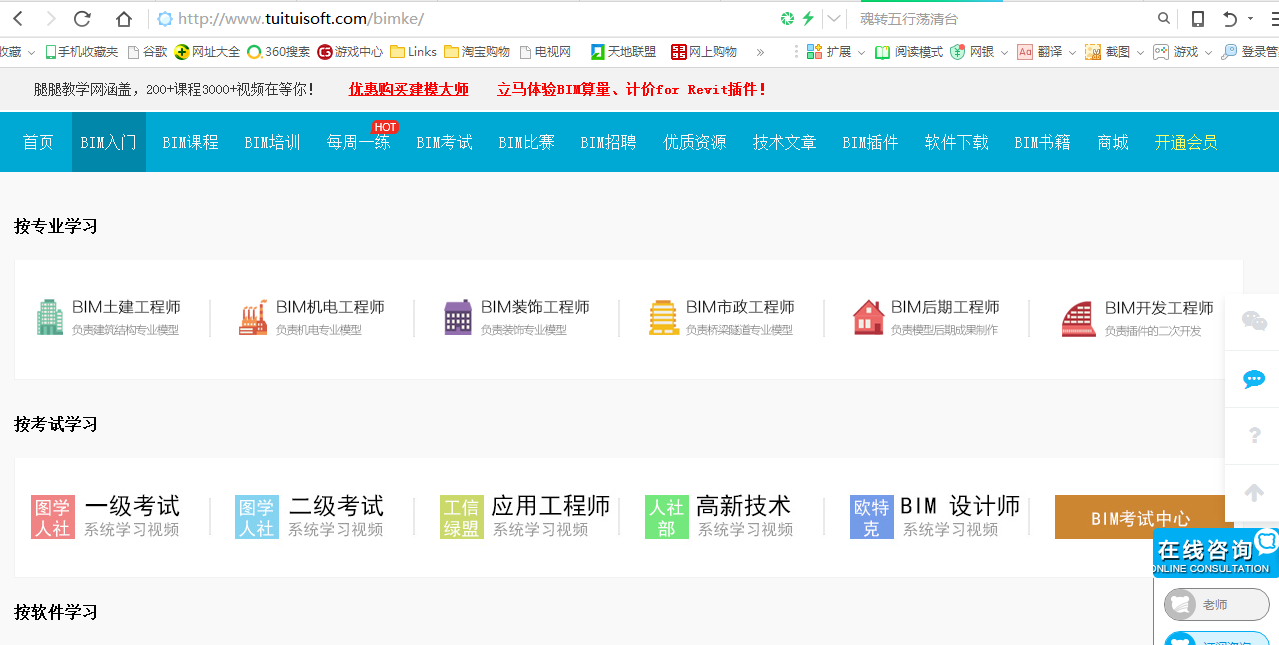Open BIM考试 navigation item

coord(444,142)
